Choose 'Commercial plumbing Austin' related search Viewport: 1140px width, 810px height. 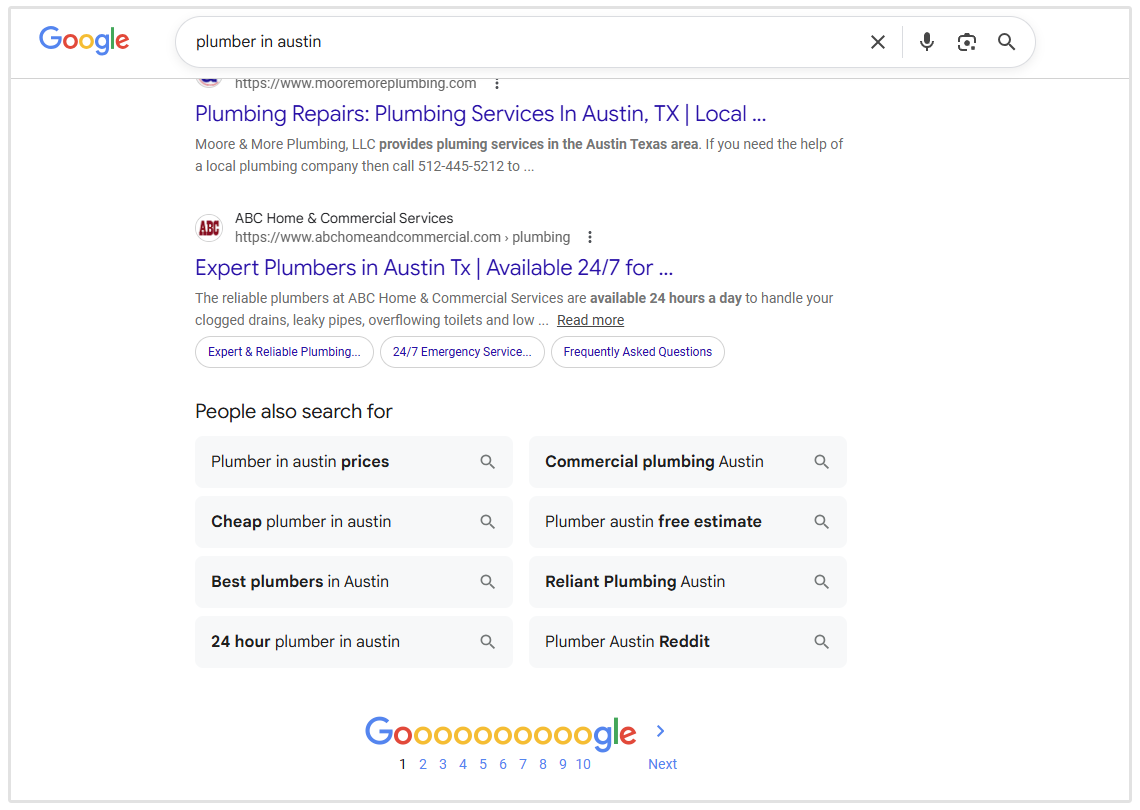click(x=687, y=462)
